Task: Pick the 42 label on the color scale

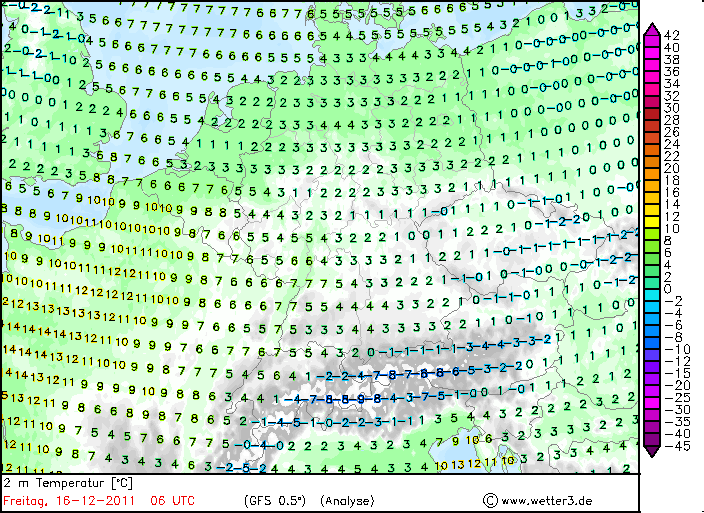Action: click(672, 35)
